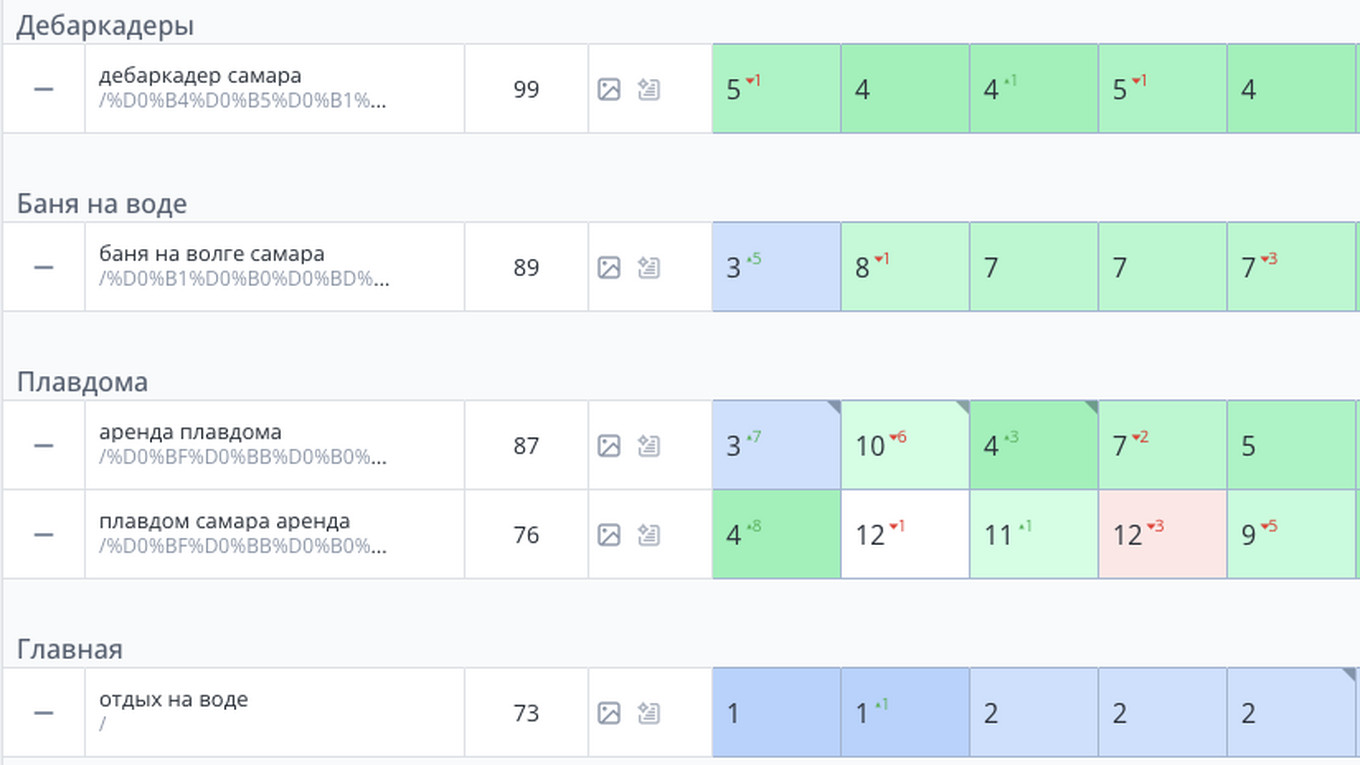This screenshot has height=765, width=1360.
Task: Open notes icon for аренда плавдома row
Action: 649,446
